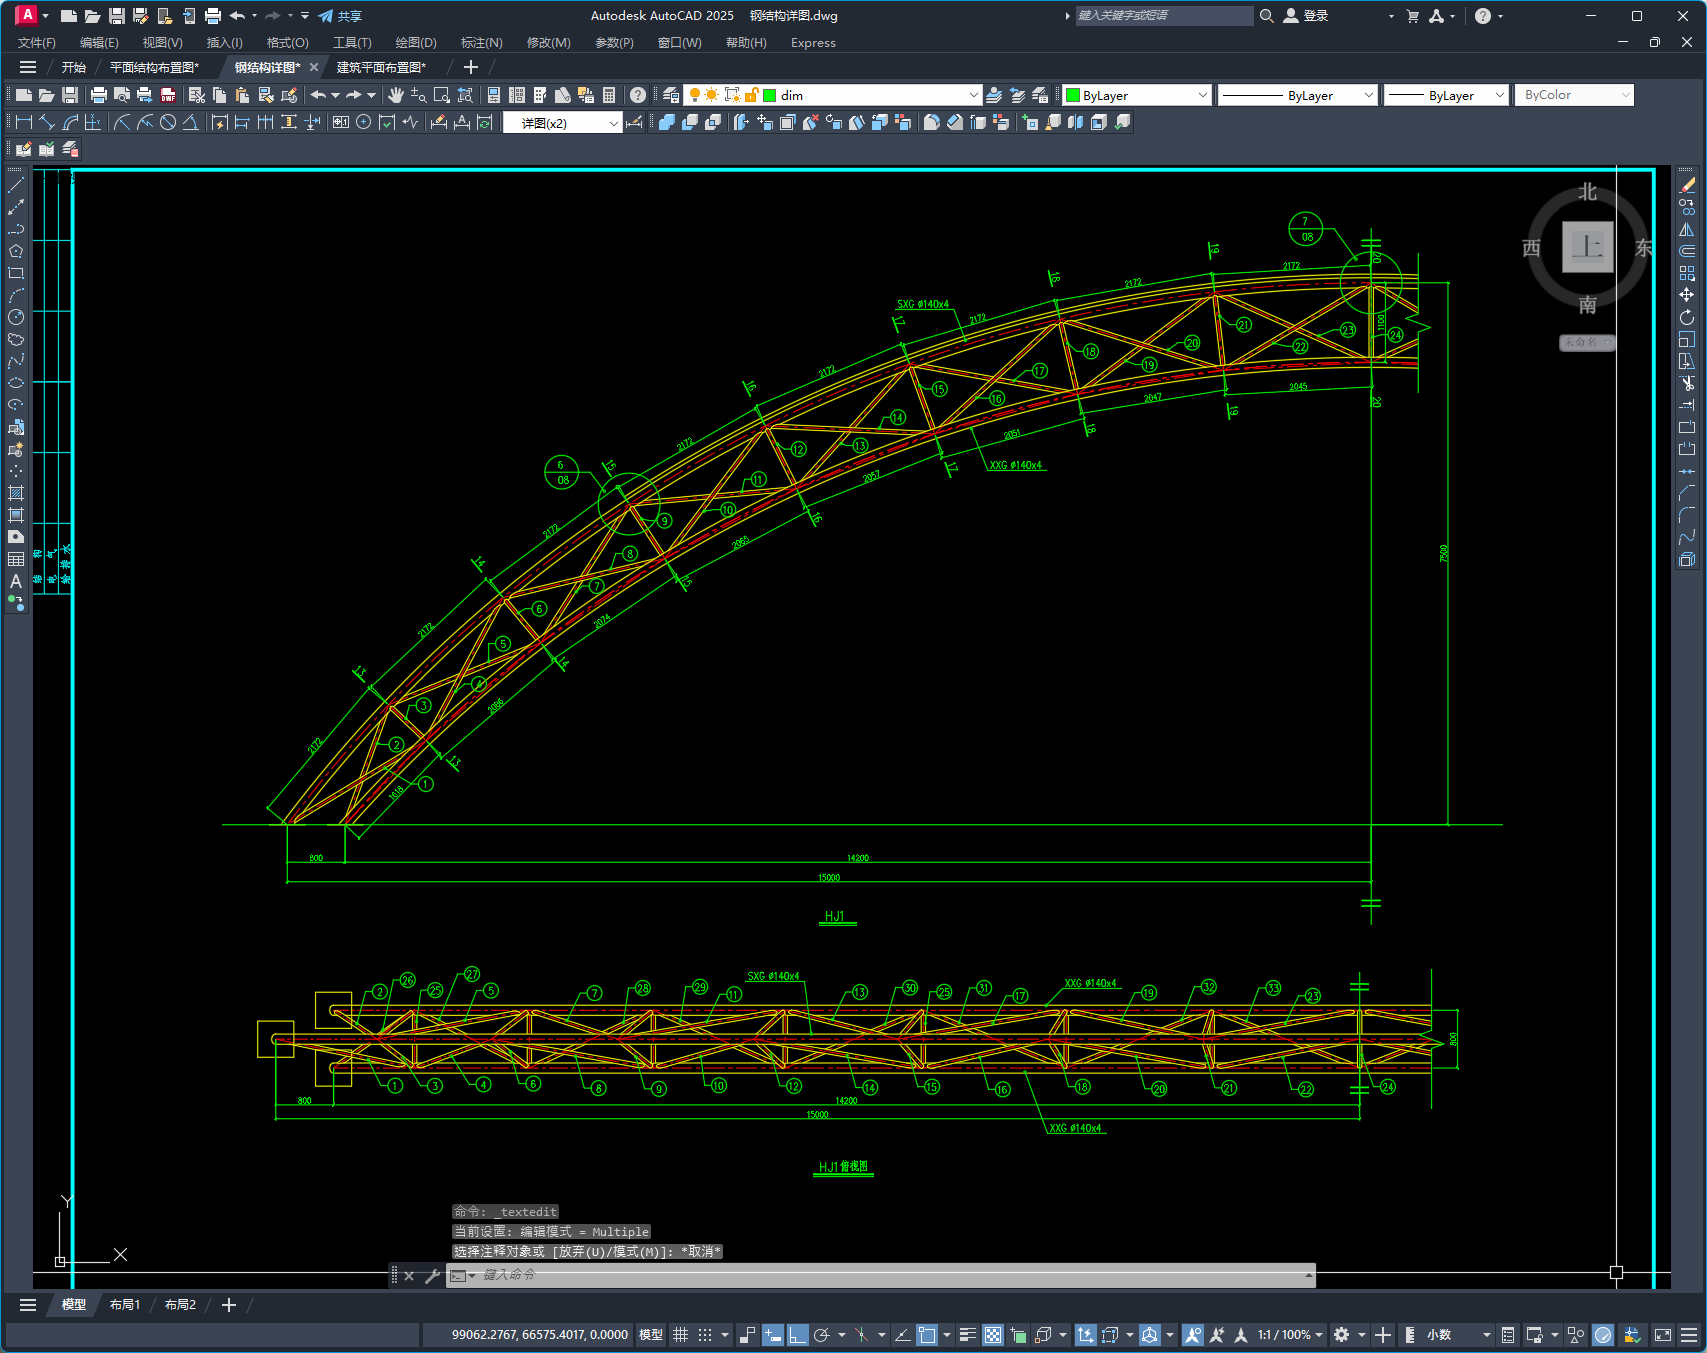Select the Line draw tool
Viewport: 1707px width, 1353px height.
tap(16, 185)
